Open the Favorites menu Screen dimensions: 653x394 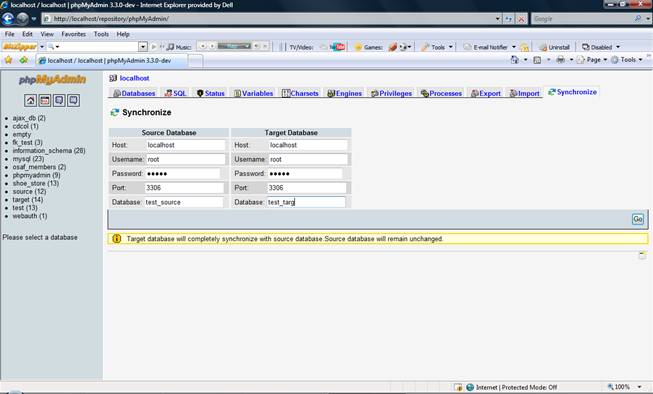(73, 34)
